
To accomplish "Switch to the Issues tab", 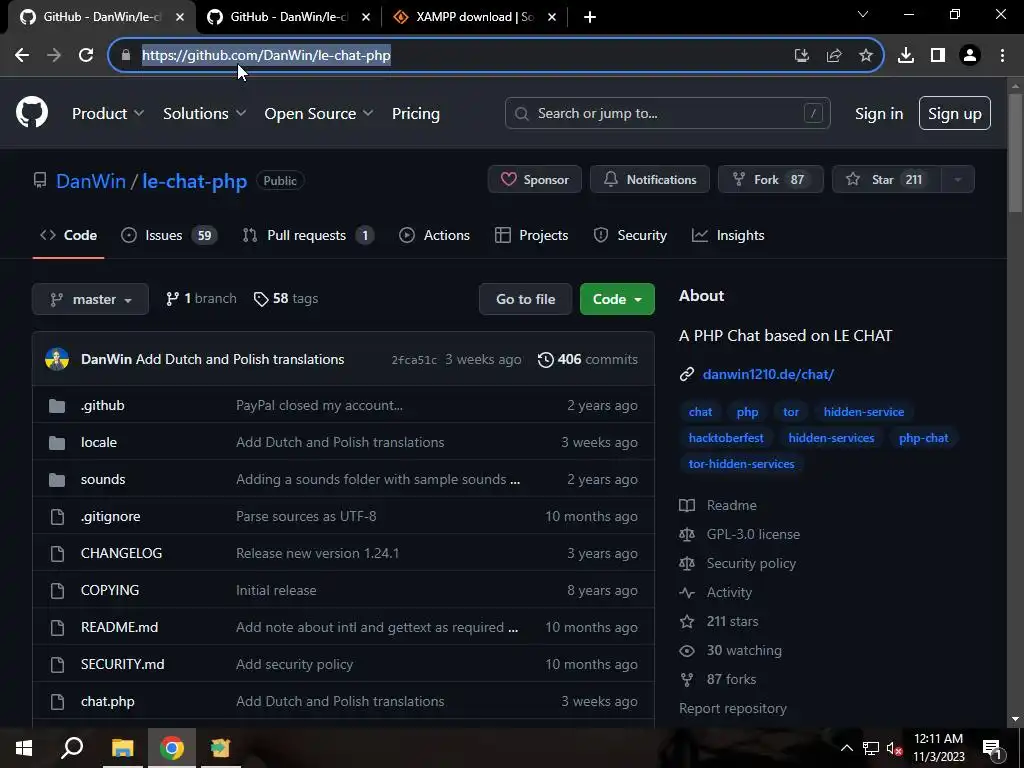I will pyautogui.click(x=169, y=235).
